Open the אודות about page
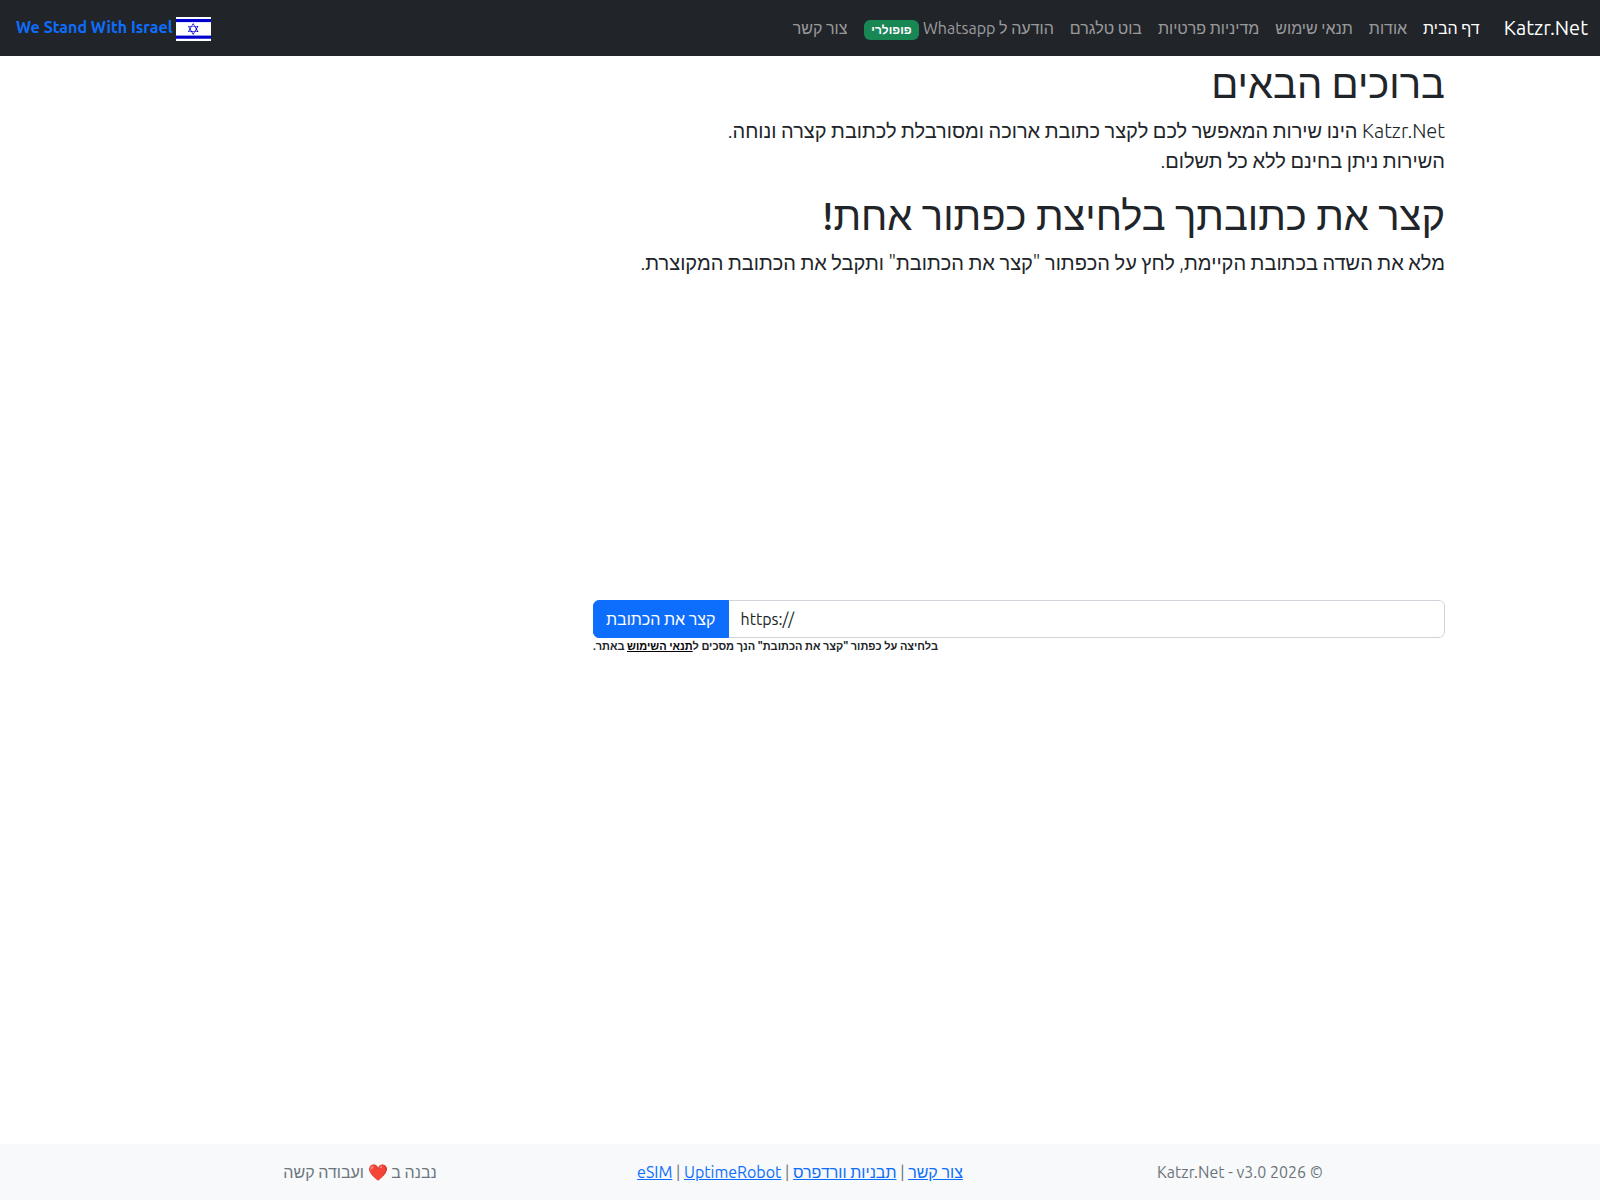The height and width of the screenshot is (1200, 1600). coord(1388,28)
